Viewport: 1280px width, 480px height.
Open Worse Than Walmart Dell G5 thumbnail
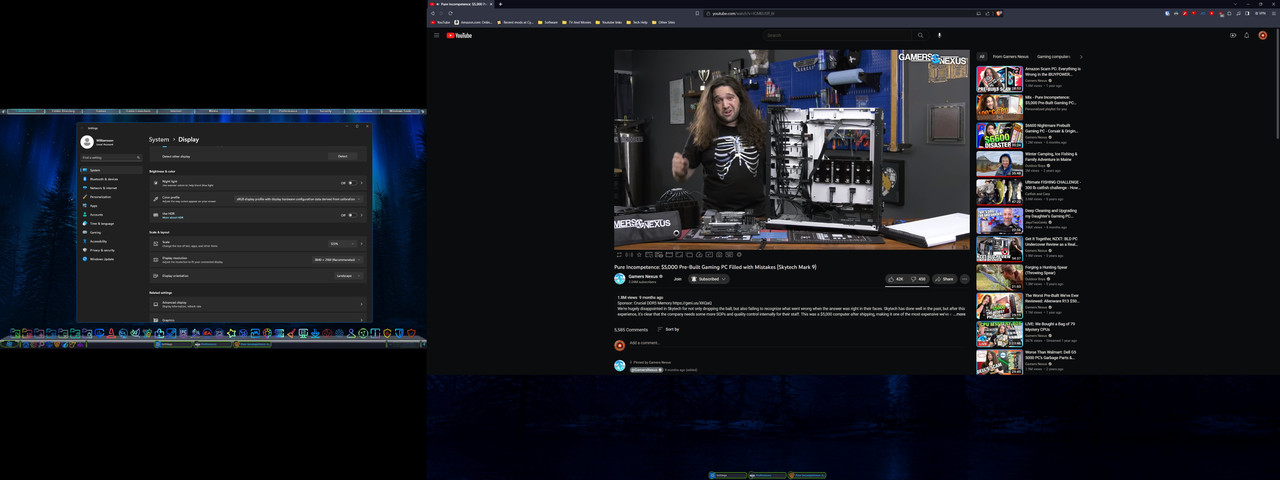click(999, 362)
